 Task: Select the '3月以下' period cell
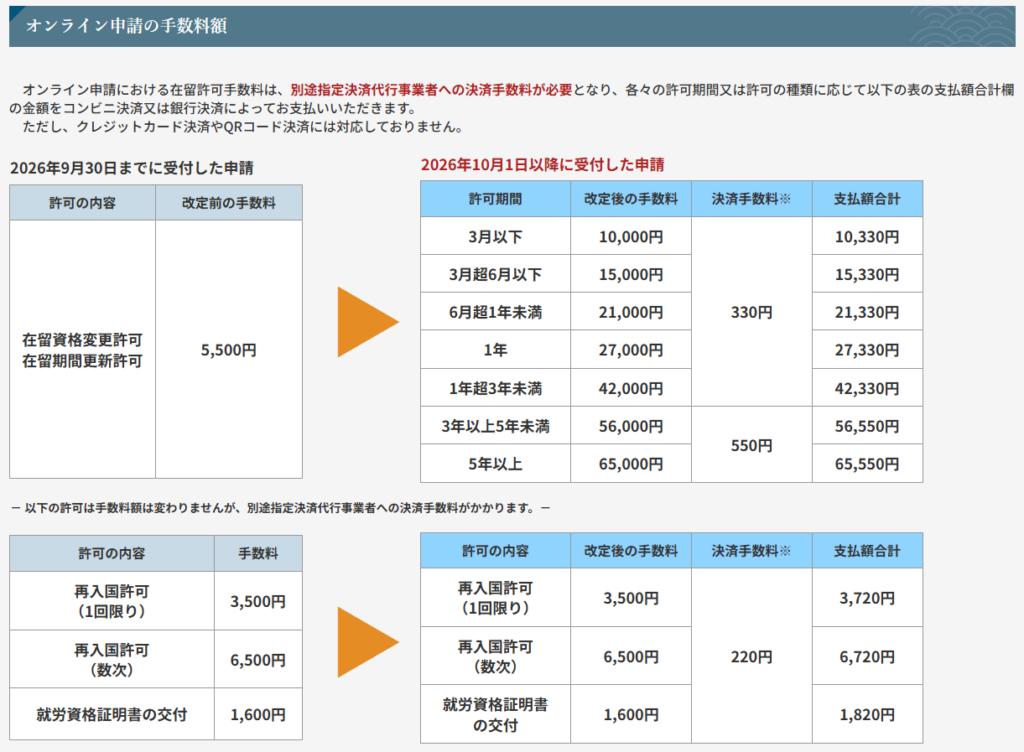tap(495, 236)
